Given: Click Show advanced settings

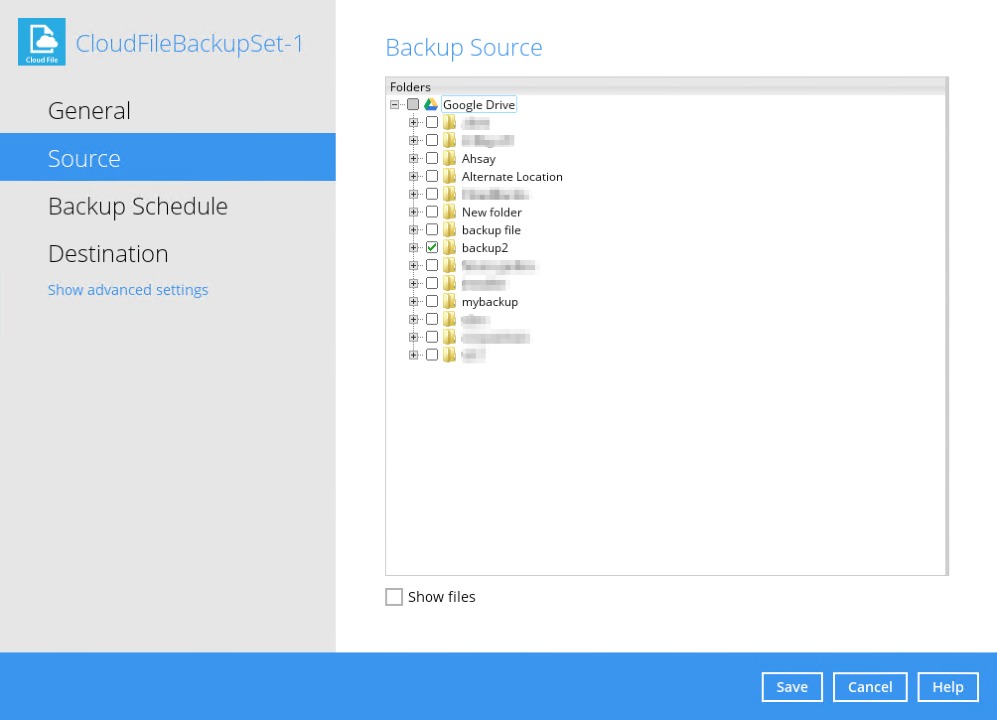Looking at the screenshot, I should (128, 289).
